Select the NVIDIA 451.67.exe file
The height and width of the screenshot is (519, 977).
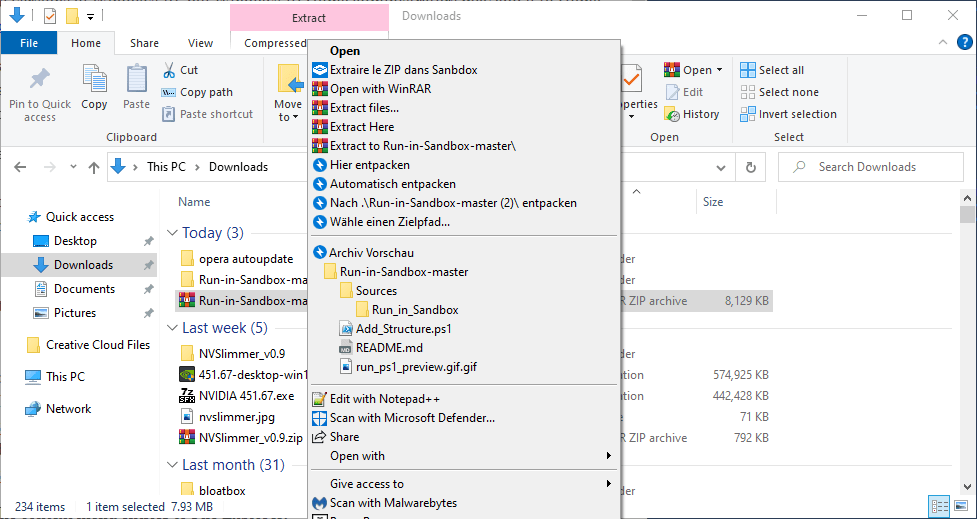click(244, 396)
